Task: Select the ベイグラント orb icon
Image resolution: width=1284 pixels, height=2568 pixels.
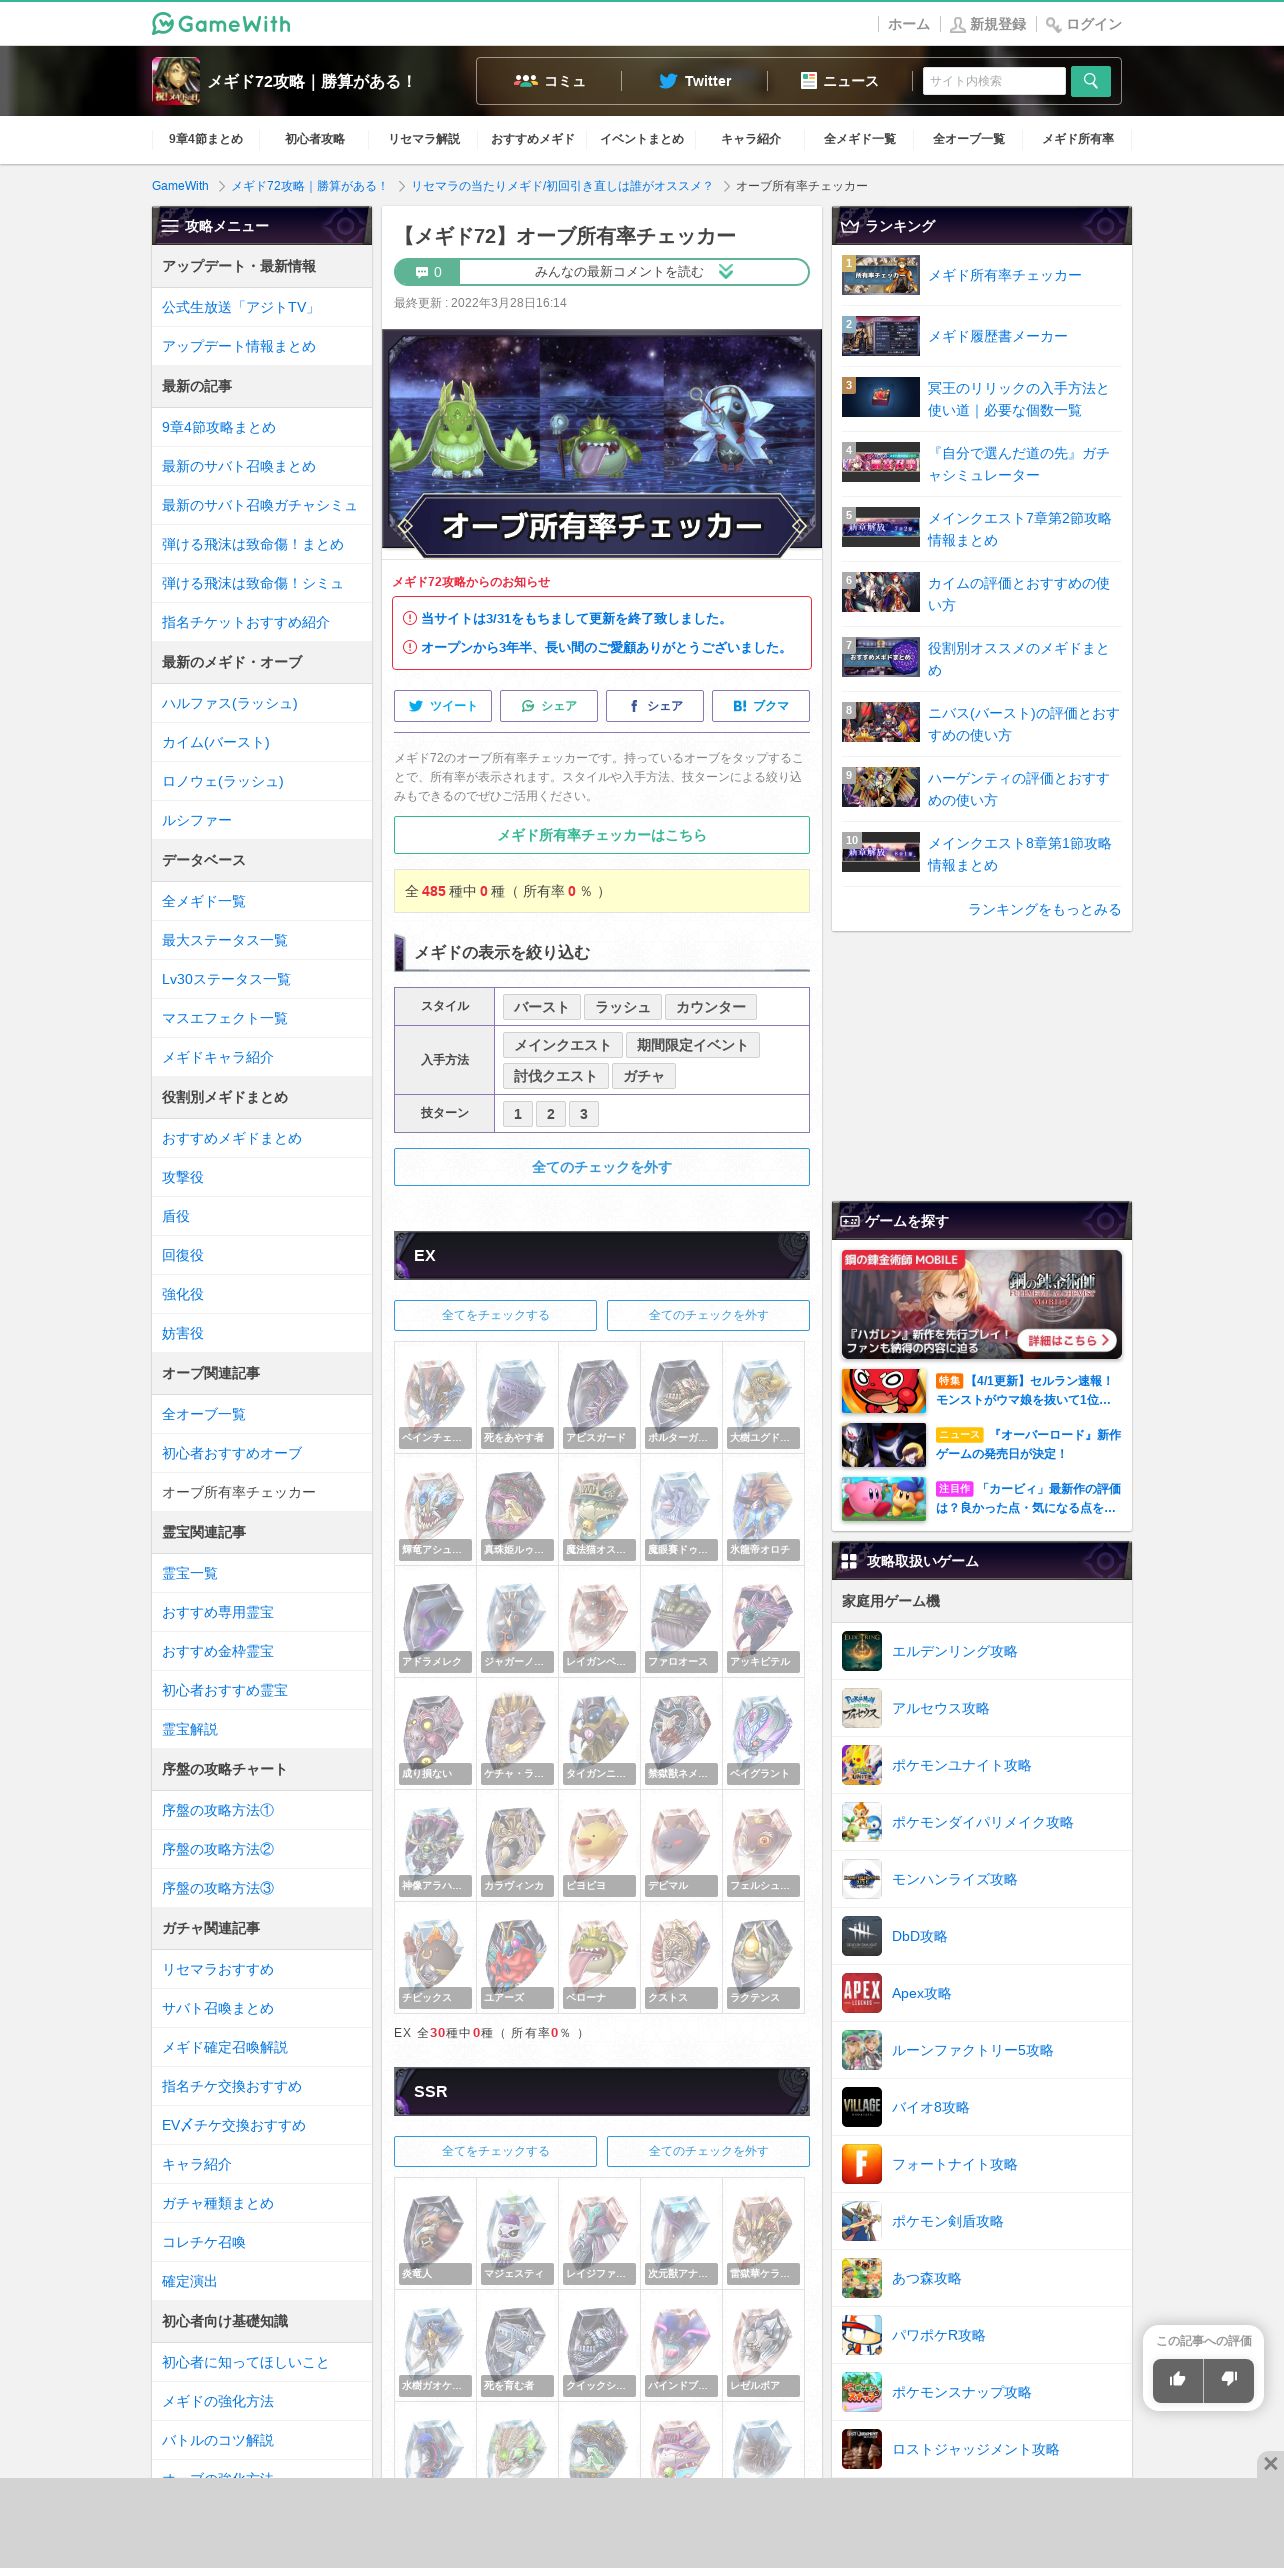Action: pos(763,1733)
